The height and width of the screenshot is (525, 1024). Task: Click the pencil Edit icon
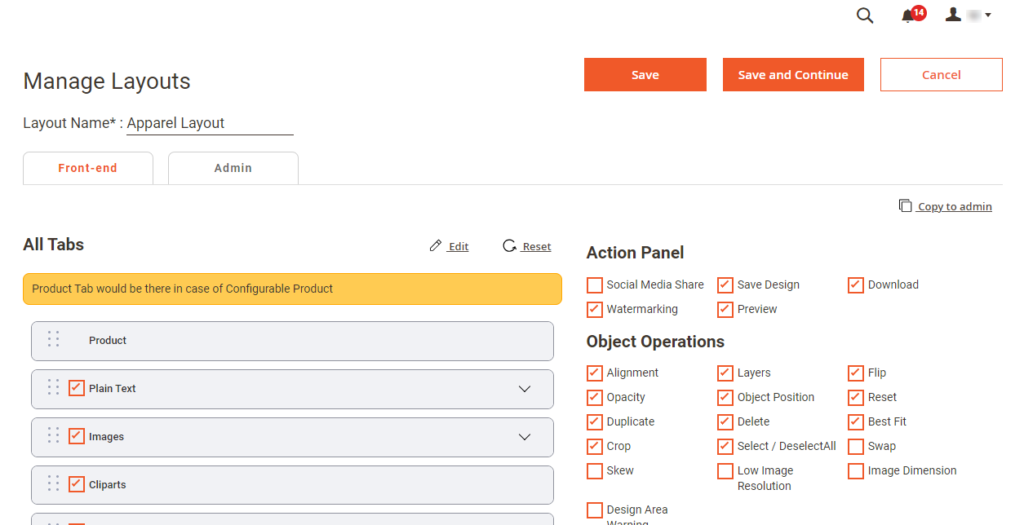point(435,246)
